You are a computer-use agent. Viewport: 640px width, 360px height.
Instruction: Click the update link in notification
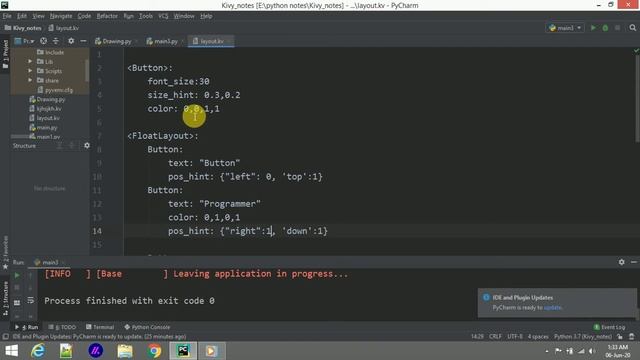click(552, 307)
